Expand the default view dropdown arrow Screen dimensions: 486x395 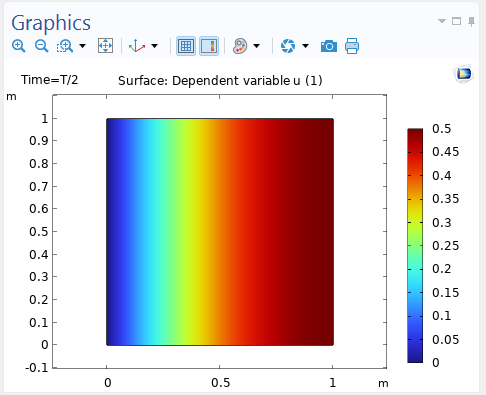(x=154, y=46)
